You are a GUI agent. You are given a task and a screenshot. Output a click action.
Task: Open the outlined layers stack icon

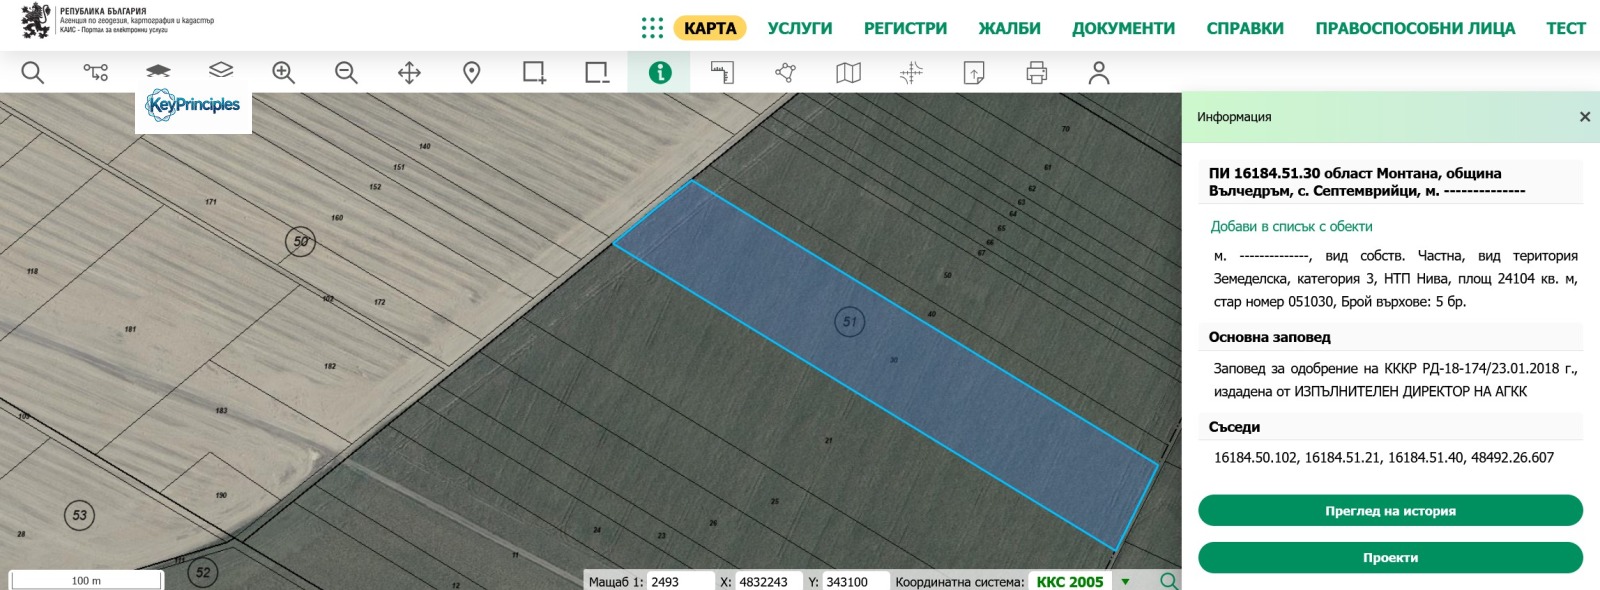221,72
